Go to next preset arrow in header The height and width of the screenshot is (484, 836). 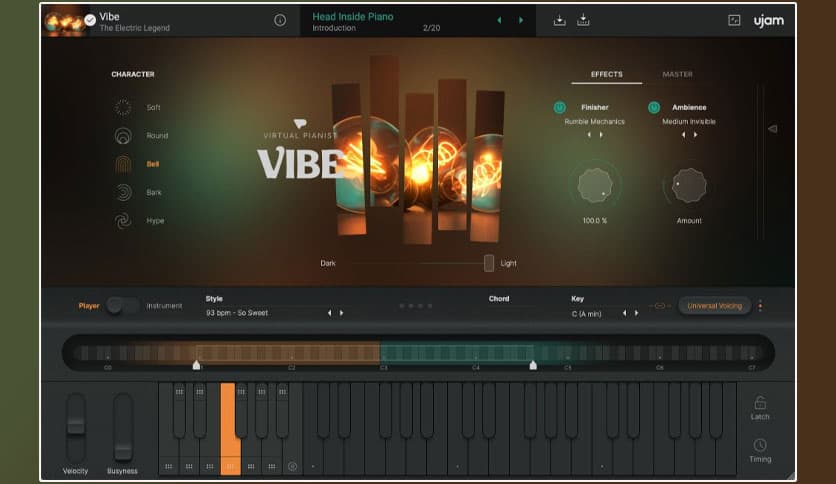click(521, 20)
